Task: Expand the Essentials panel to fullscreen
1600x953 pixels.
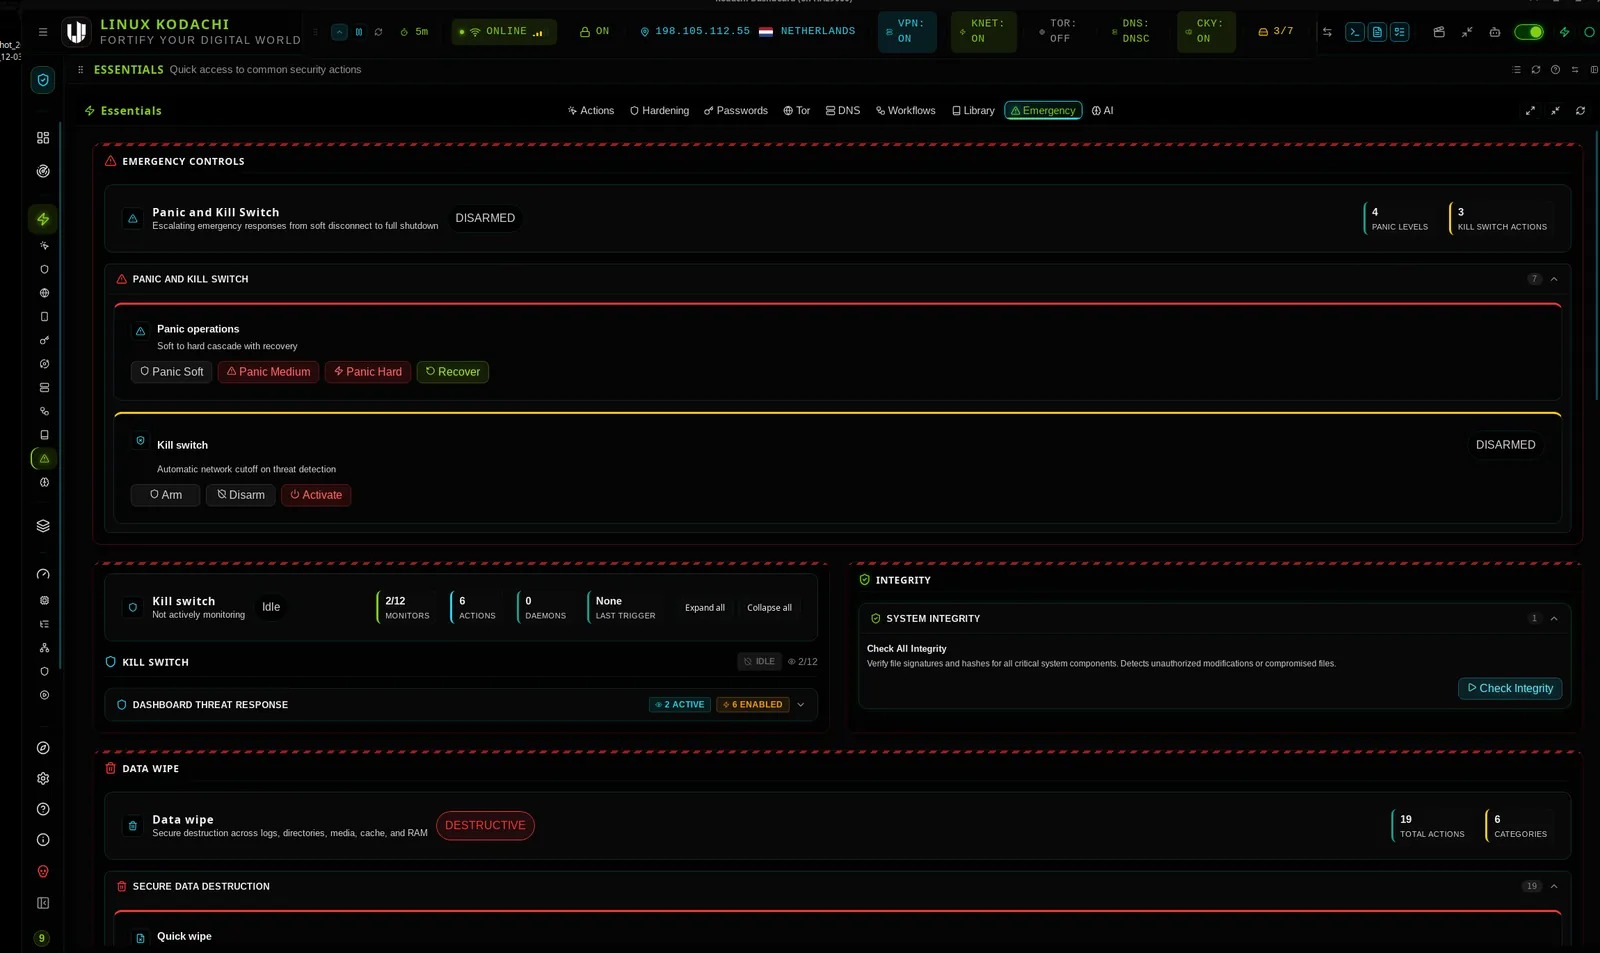Action: pyautogui.click(x=1530, y=111)
